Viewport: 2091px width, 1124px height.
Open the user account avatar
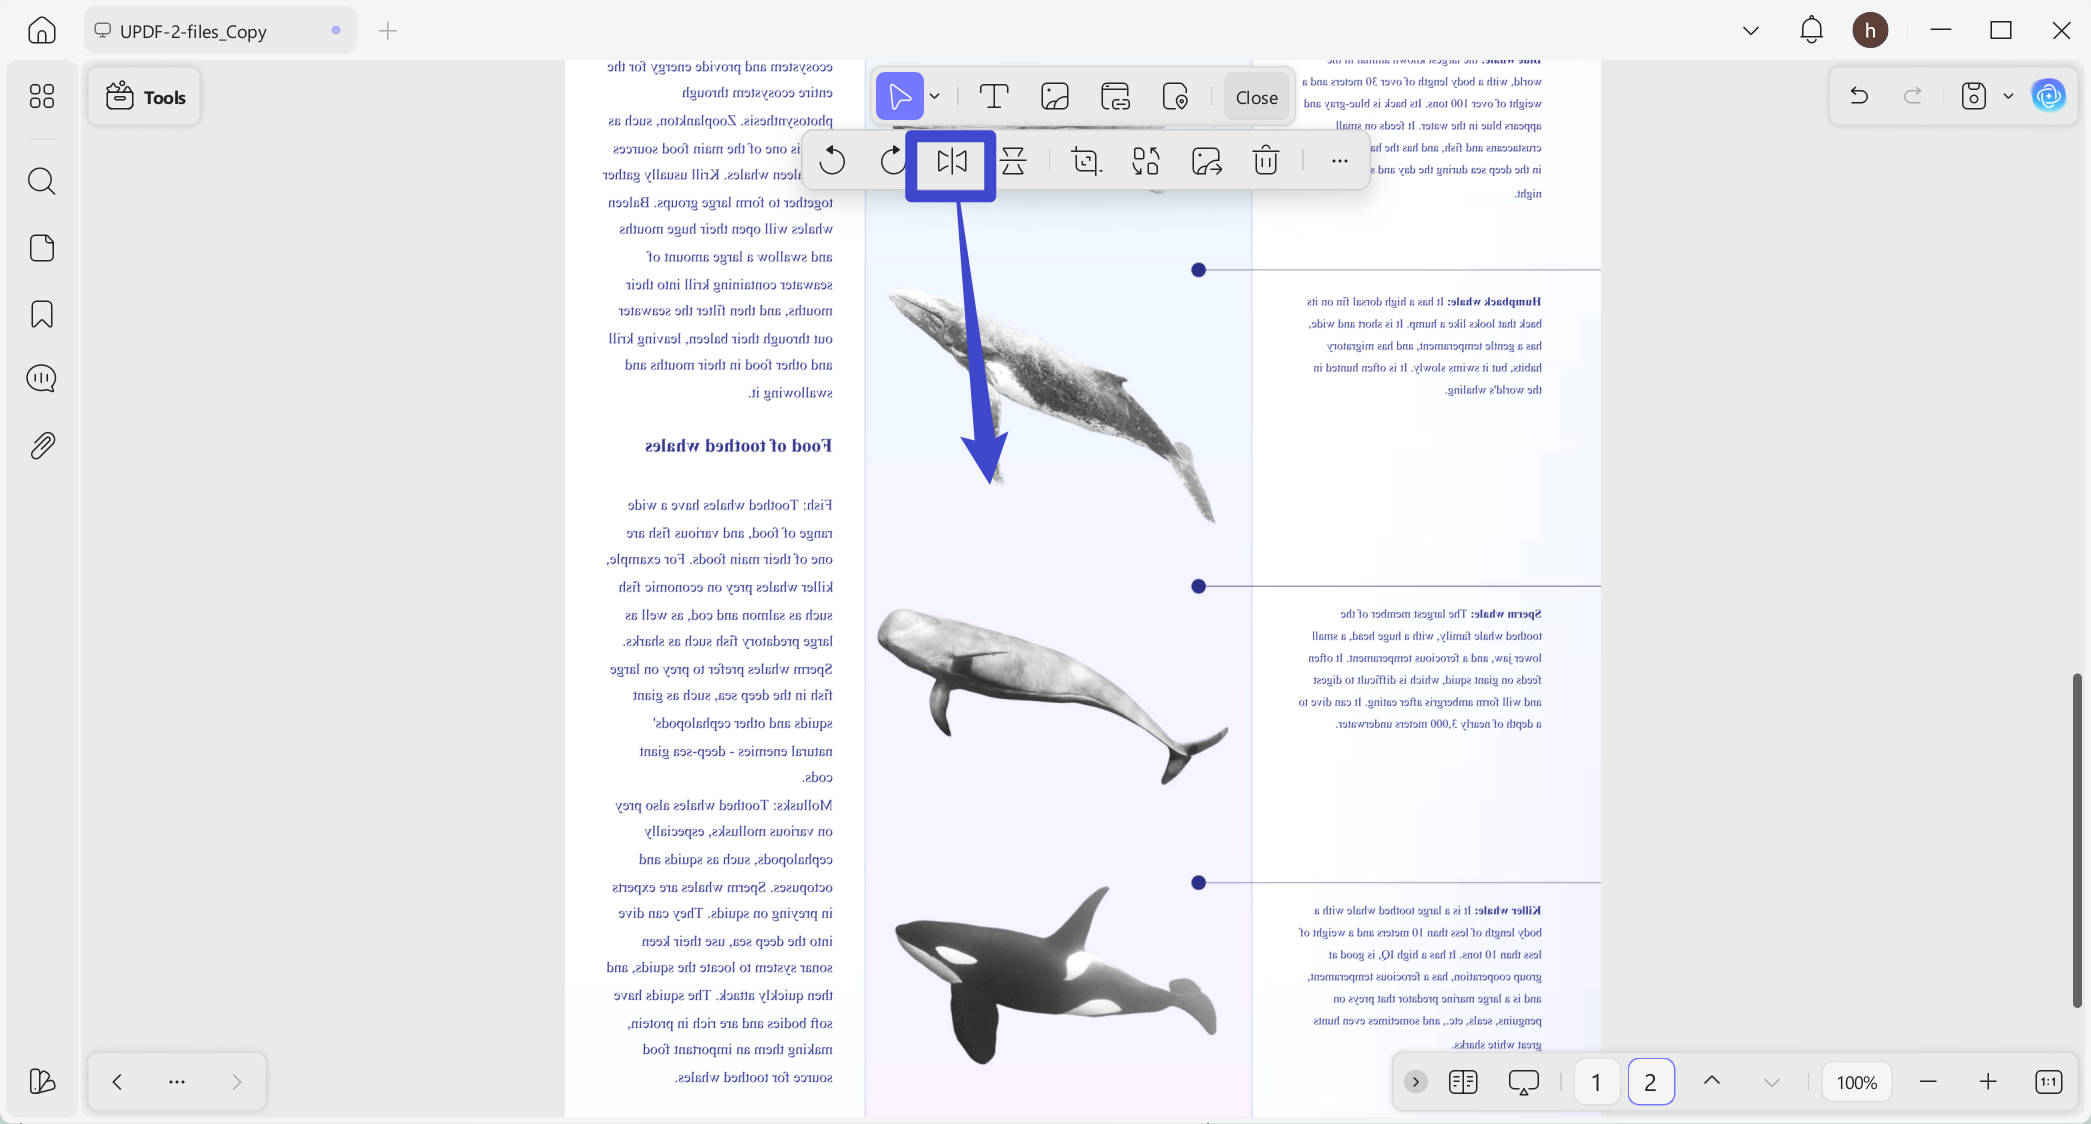click(1870, 31)
